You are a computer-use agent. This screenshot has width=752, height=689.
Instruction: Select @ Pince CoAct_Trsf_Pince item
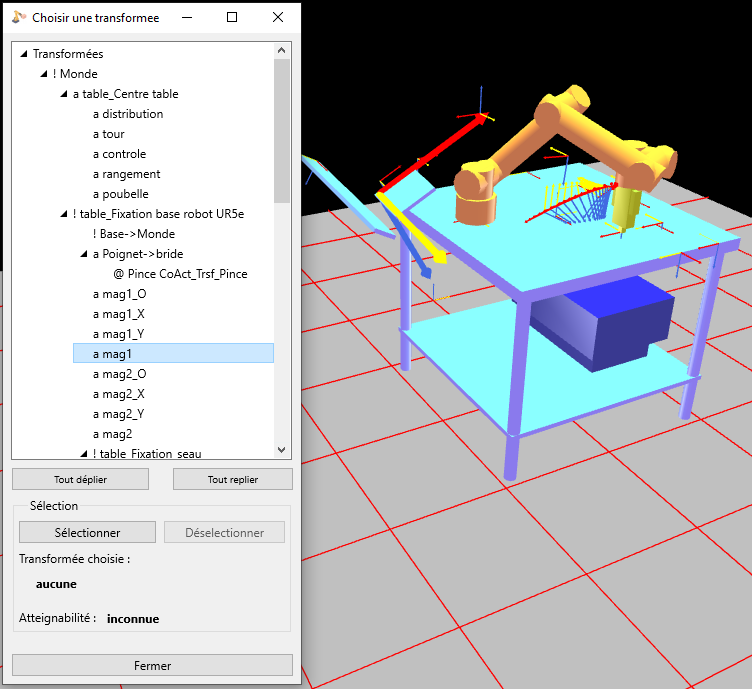pos(180,274)
